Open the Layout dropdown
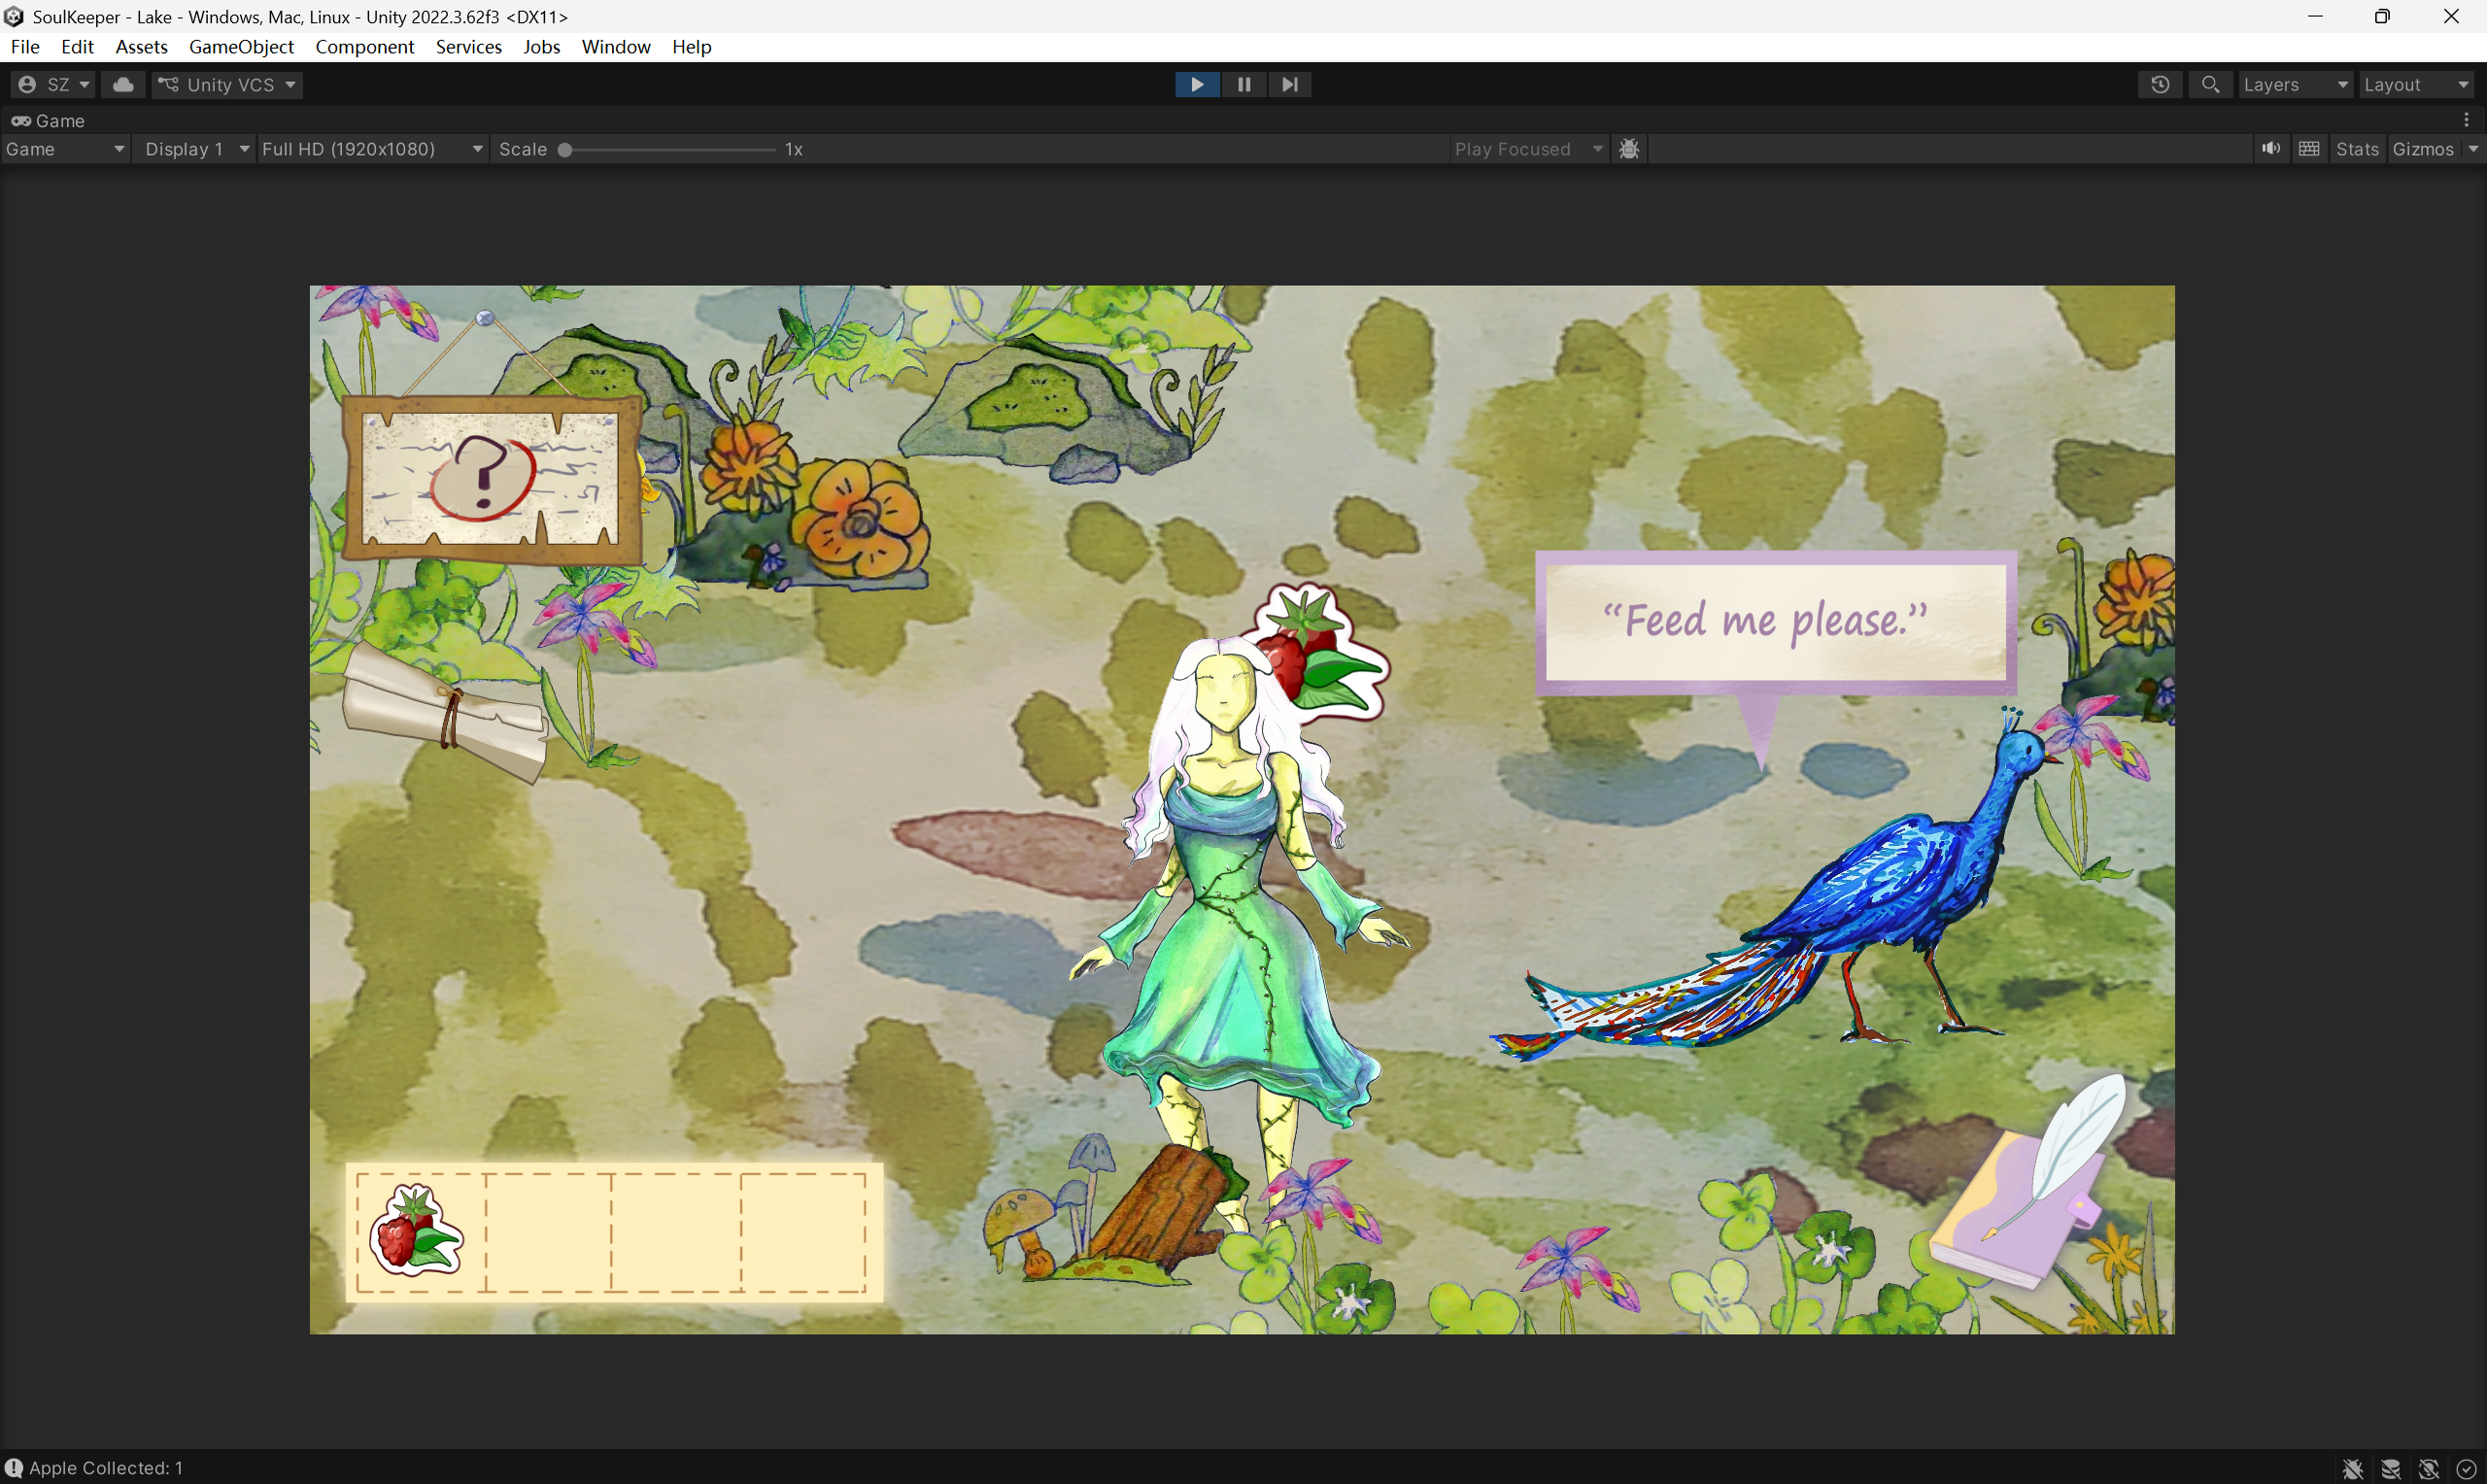The width and height of the screenshot is (2487, 1484). (2416, 85)
